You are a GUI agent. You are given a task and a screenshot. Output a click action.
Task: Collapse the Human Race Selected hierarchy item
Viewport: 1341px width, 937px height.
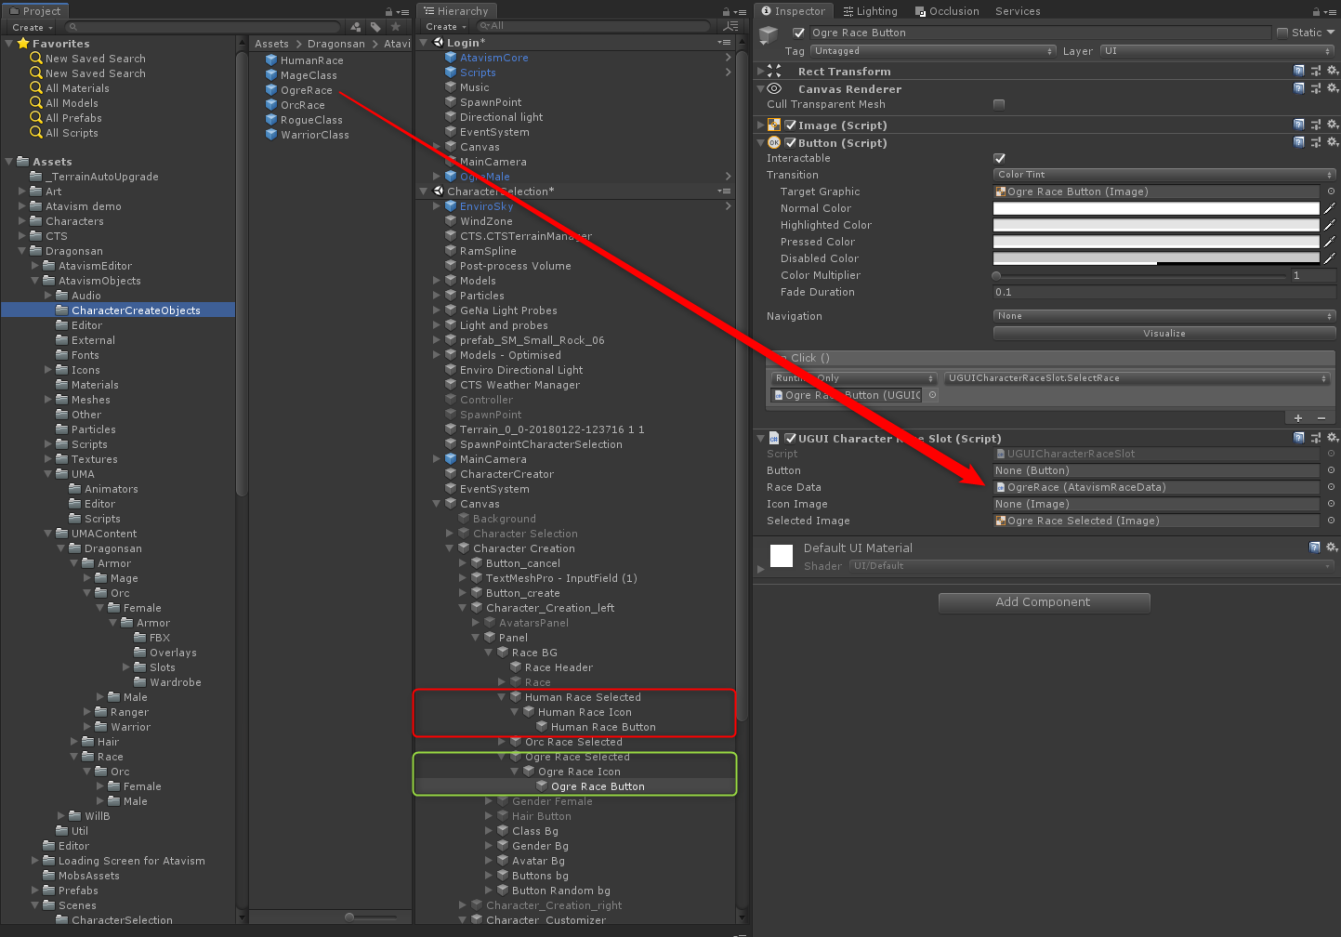[x=502, y=697]
